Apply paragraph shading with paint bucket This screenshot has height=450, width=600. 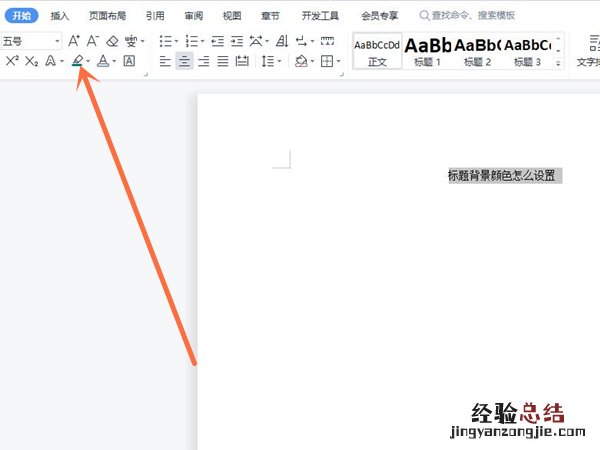pyautogui.click(x=302, y=61)
